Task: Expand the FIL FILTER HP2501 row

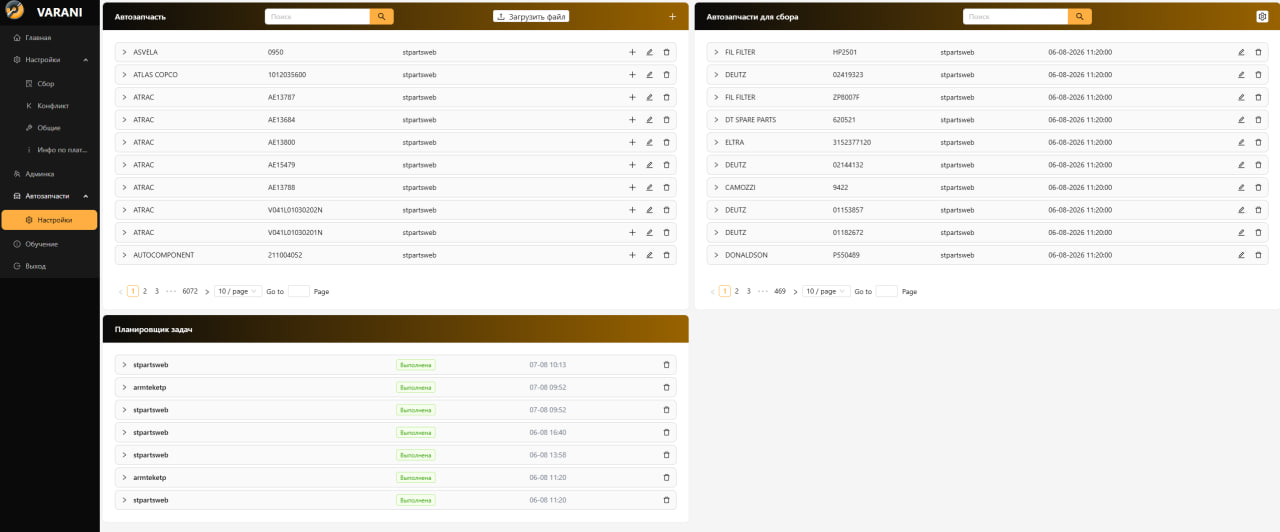Action: [716, 52]
